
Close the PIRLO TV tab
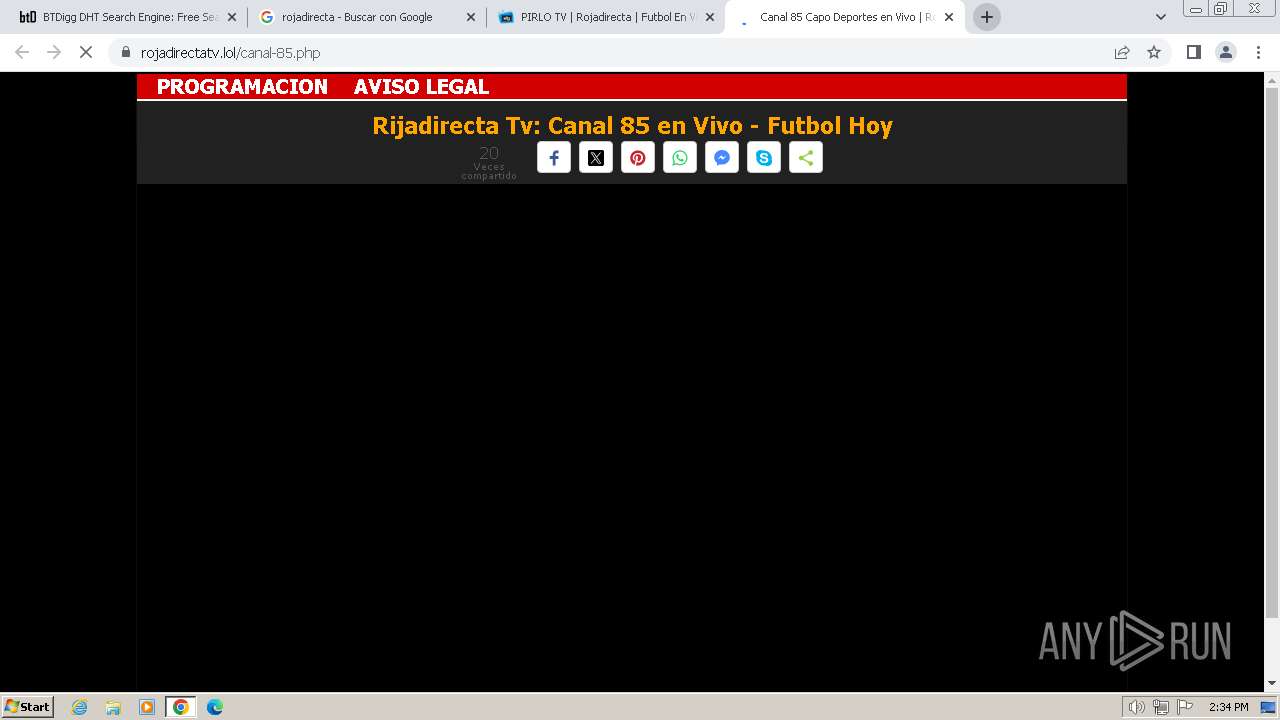(710, 17)
